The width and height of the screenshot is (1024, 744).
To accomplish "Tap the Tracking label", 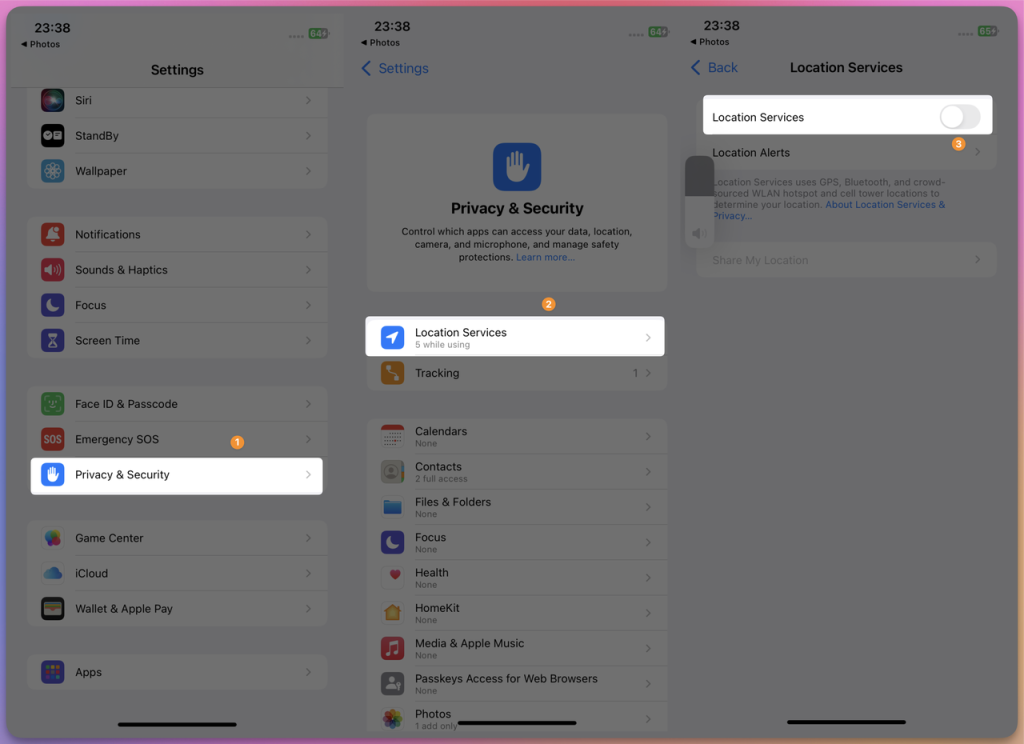I will 437,373.
